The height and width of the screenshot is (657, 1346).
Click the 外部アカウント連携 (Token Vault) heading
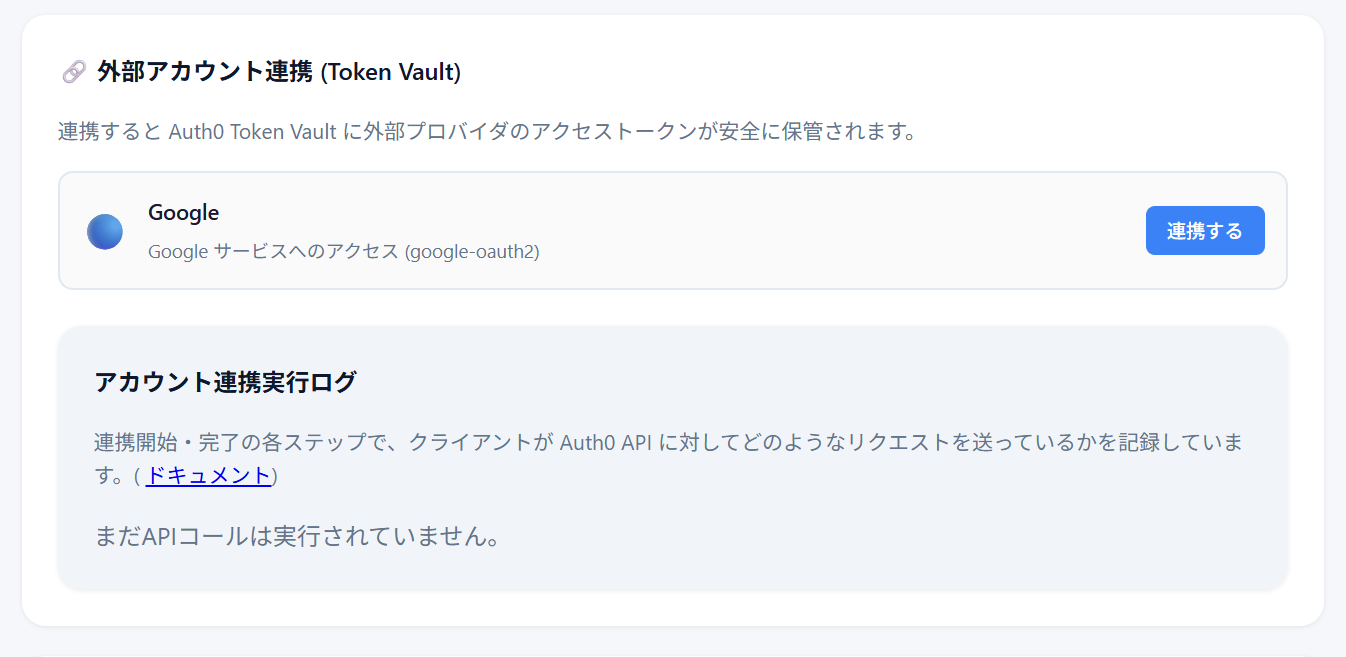pos(278,72)
